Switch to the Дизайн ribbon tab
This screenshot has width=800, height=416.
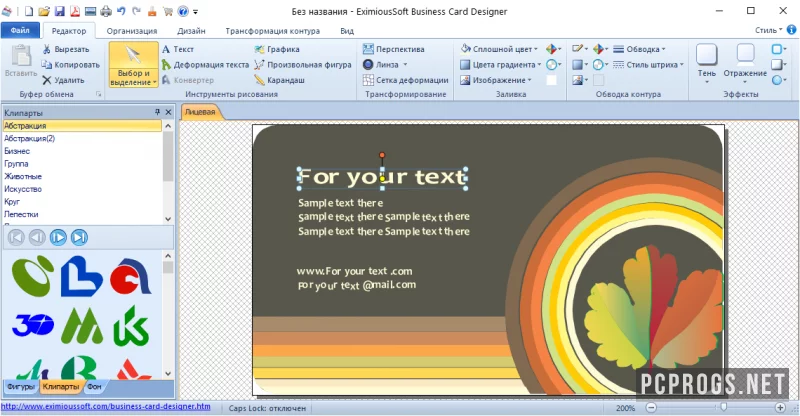click(191, 31)
